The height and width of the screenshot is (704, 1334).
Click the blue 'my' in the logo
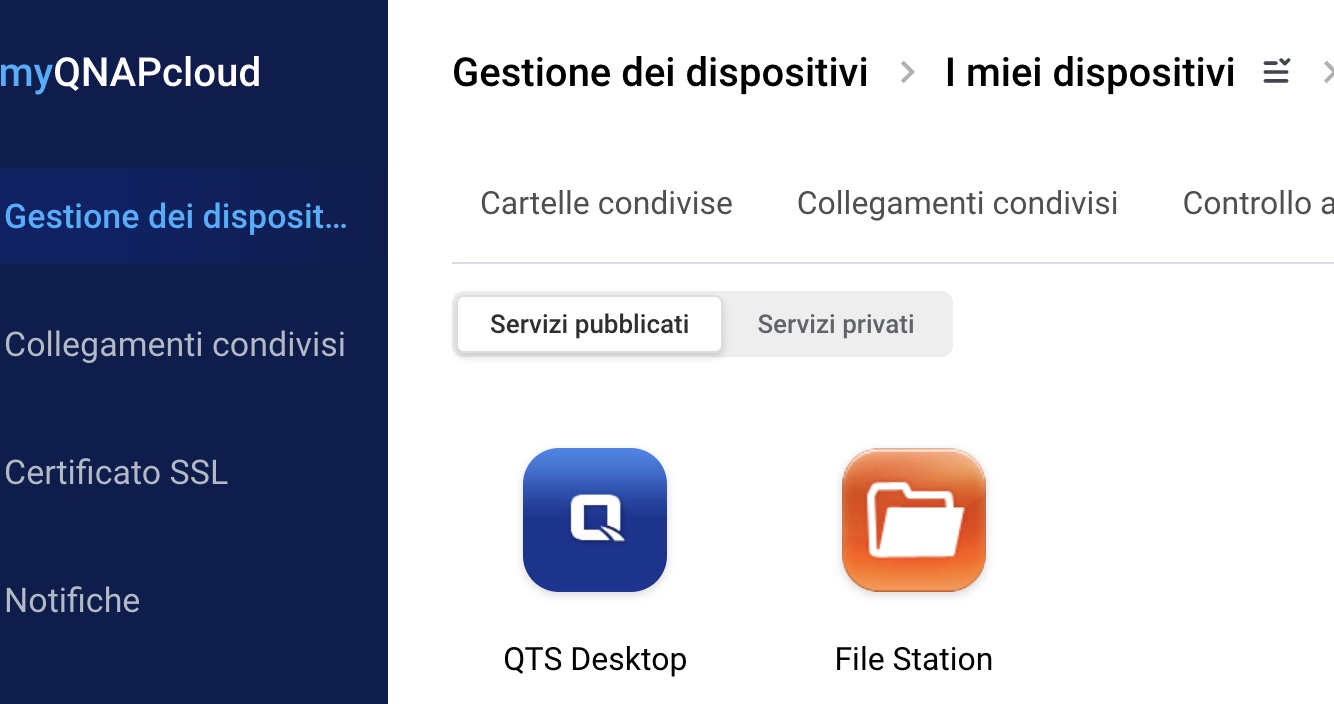[x=25, y=74]
